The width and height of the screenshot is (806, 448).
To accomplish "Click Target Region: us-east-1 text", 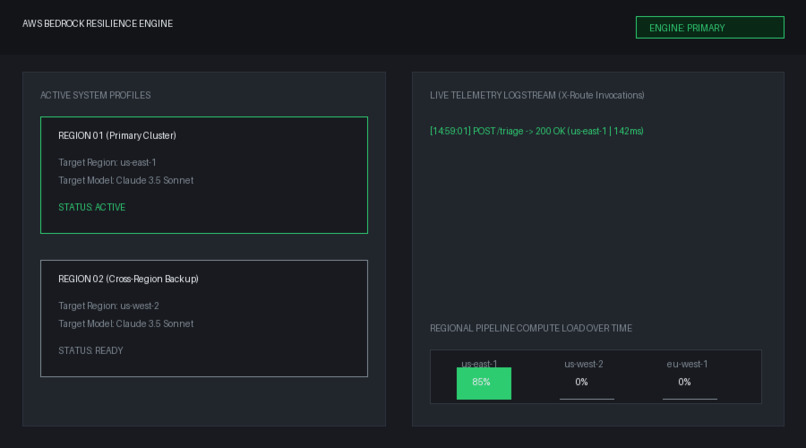I will coord(107,162).
